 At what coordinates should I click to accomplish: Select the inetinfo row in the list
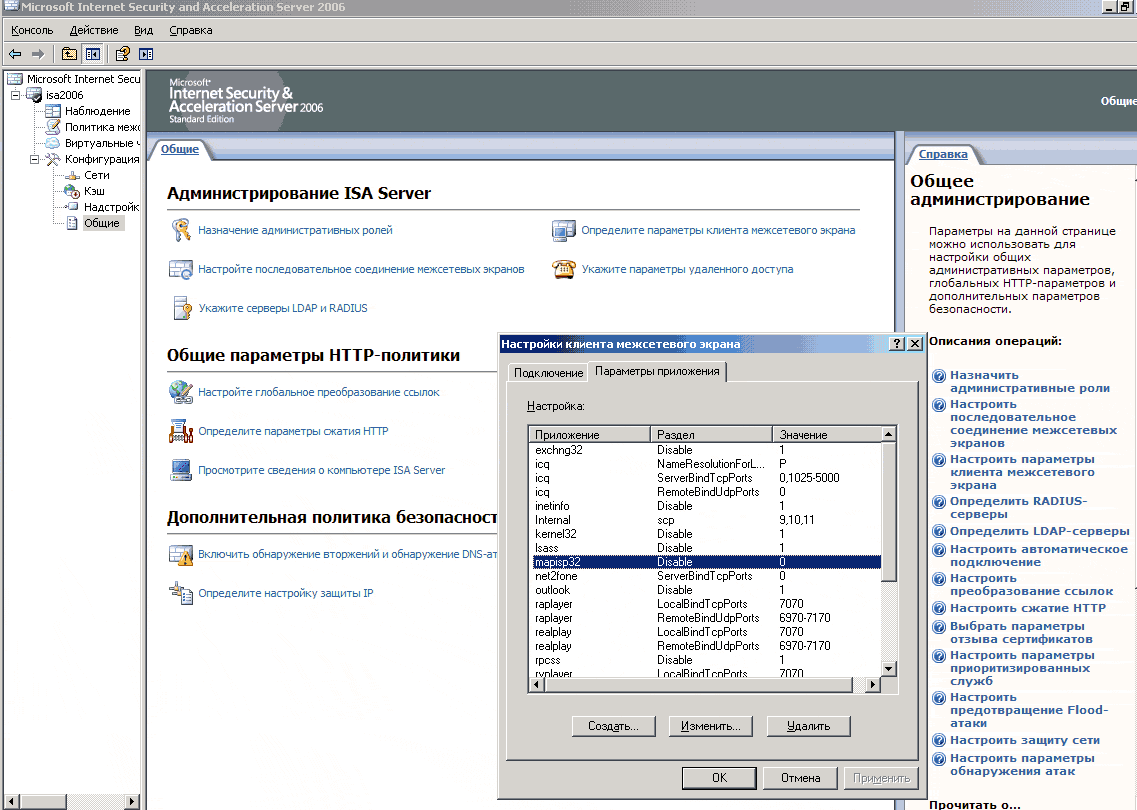pyautogui.click(x=706, y=506)
